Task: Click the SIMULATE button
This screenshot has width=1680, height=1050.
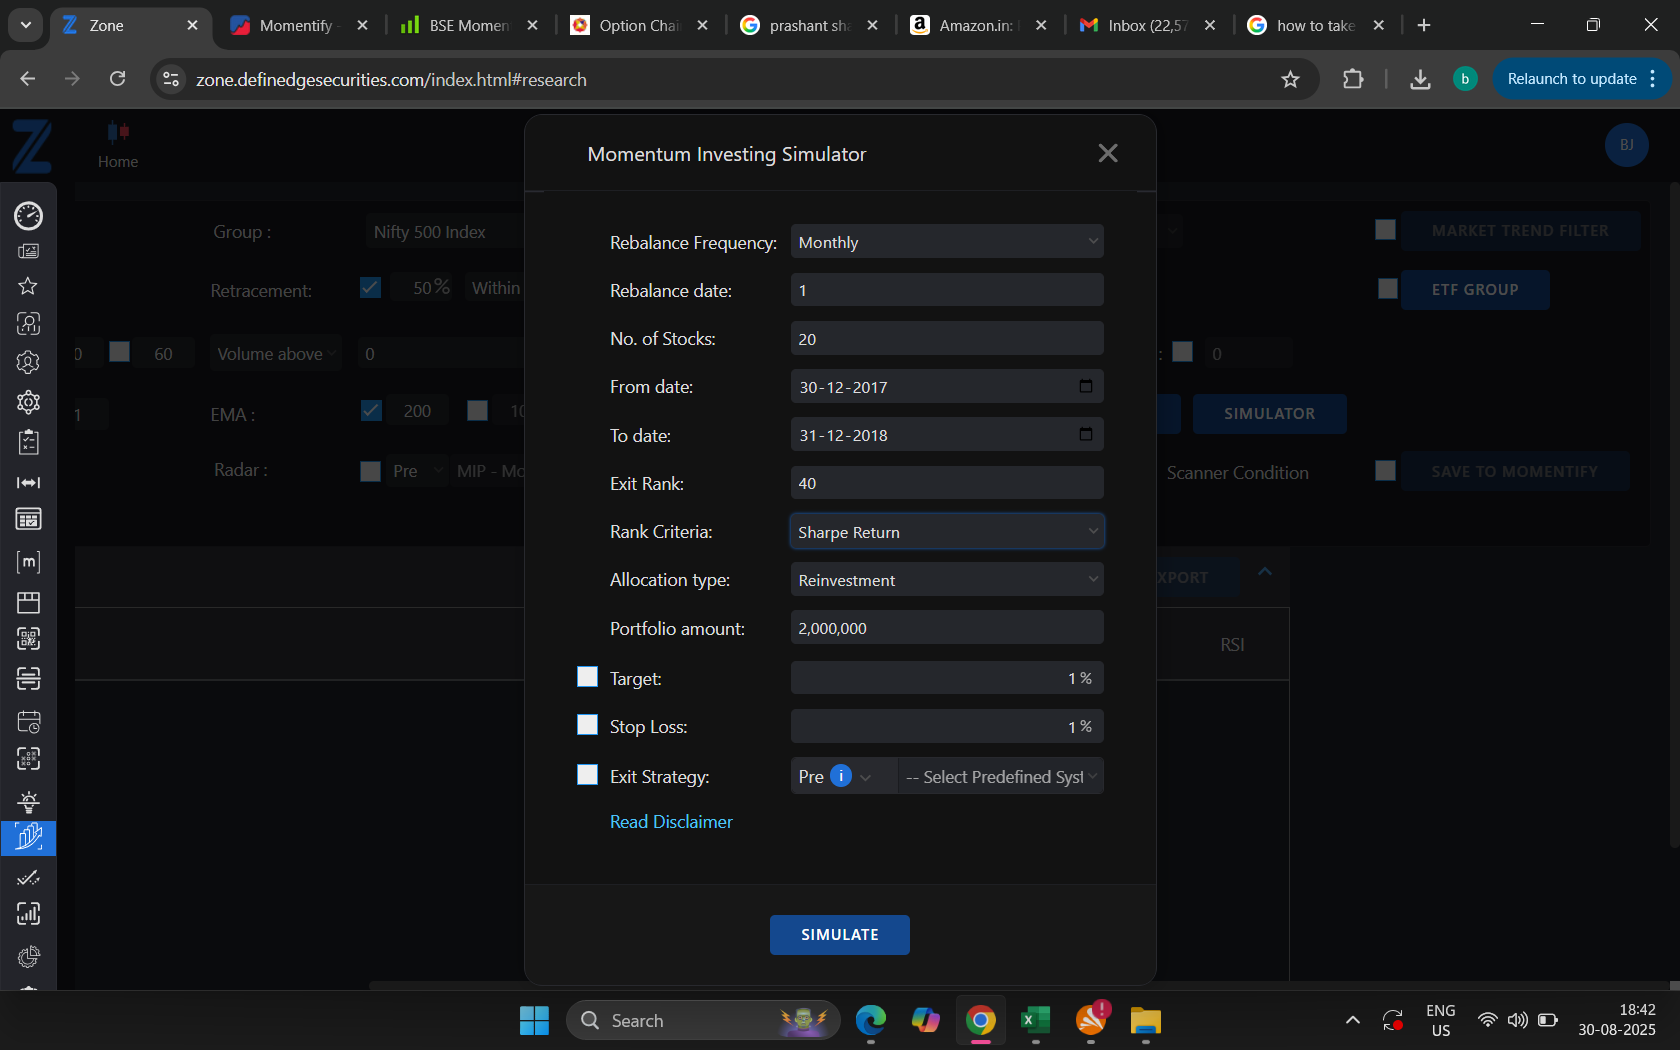Action: point(839,934)
